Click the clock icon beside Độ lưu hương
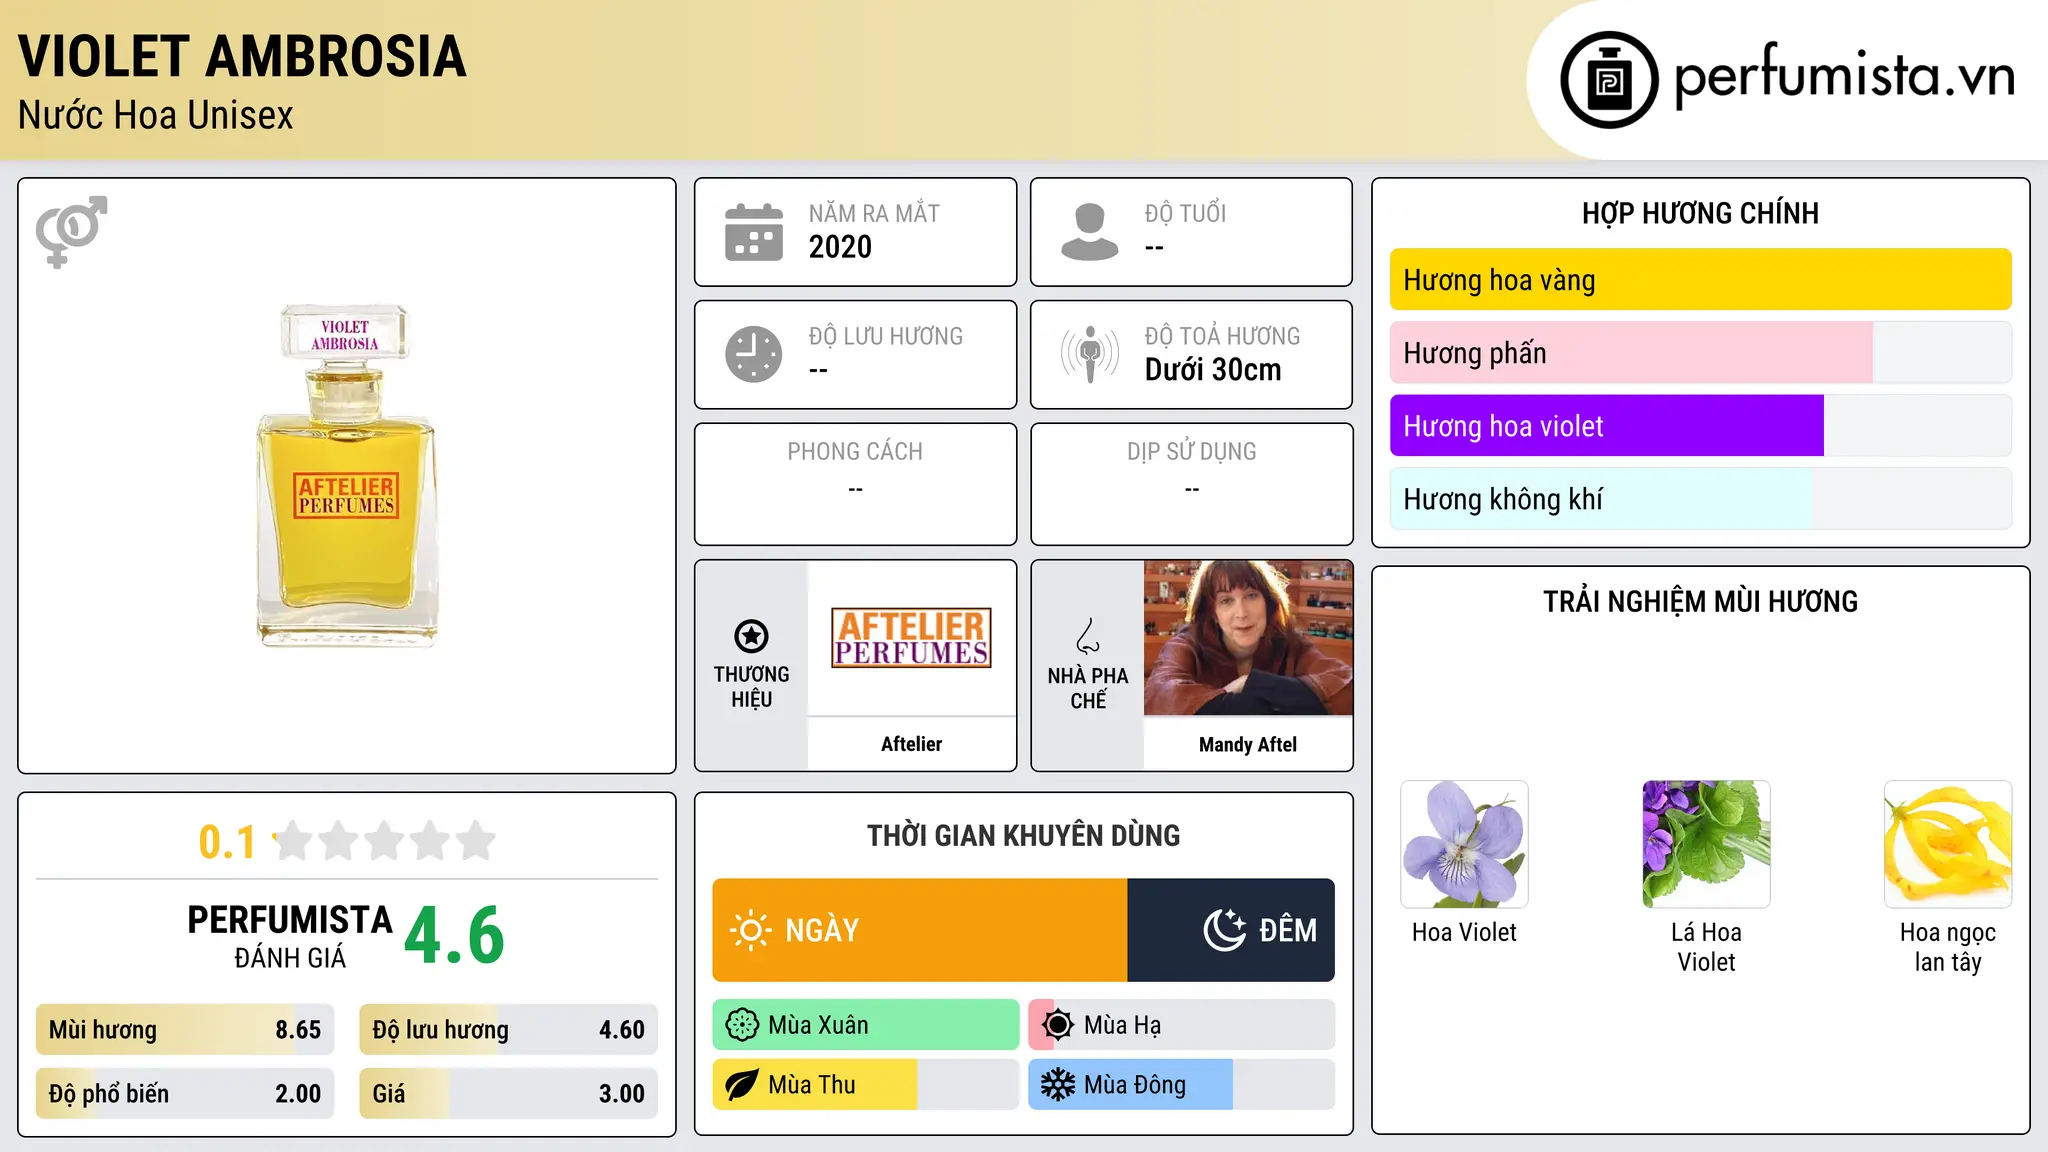 [x=754, y=354]
